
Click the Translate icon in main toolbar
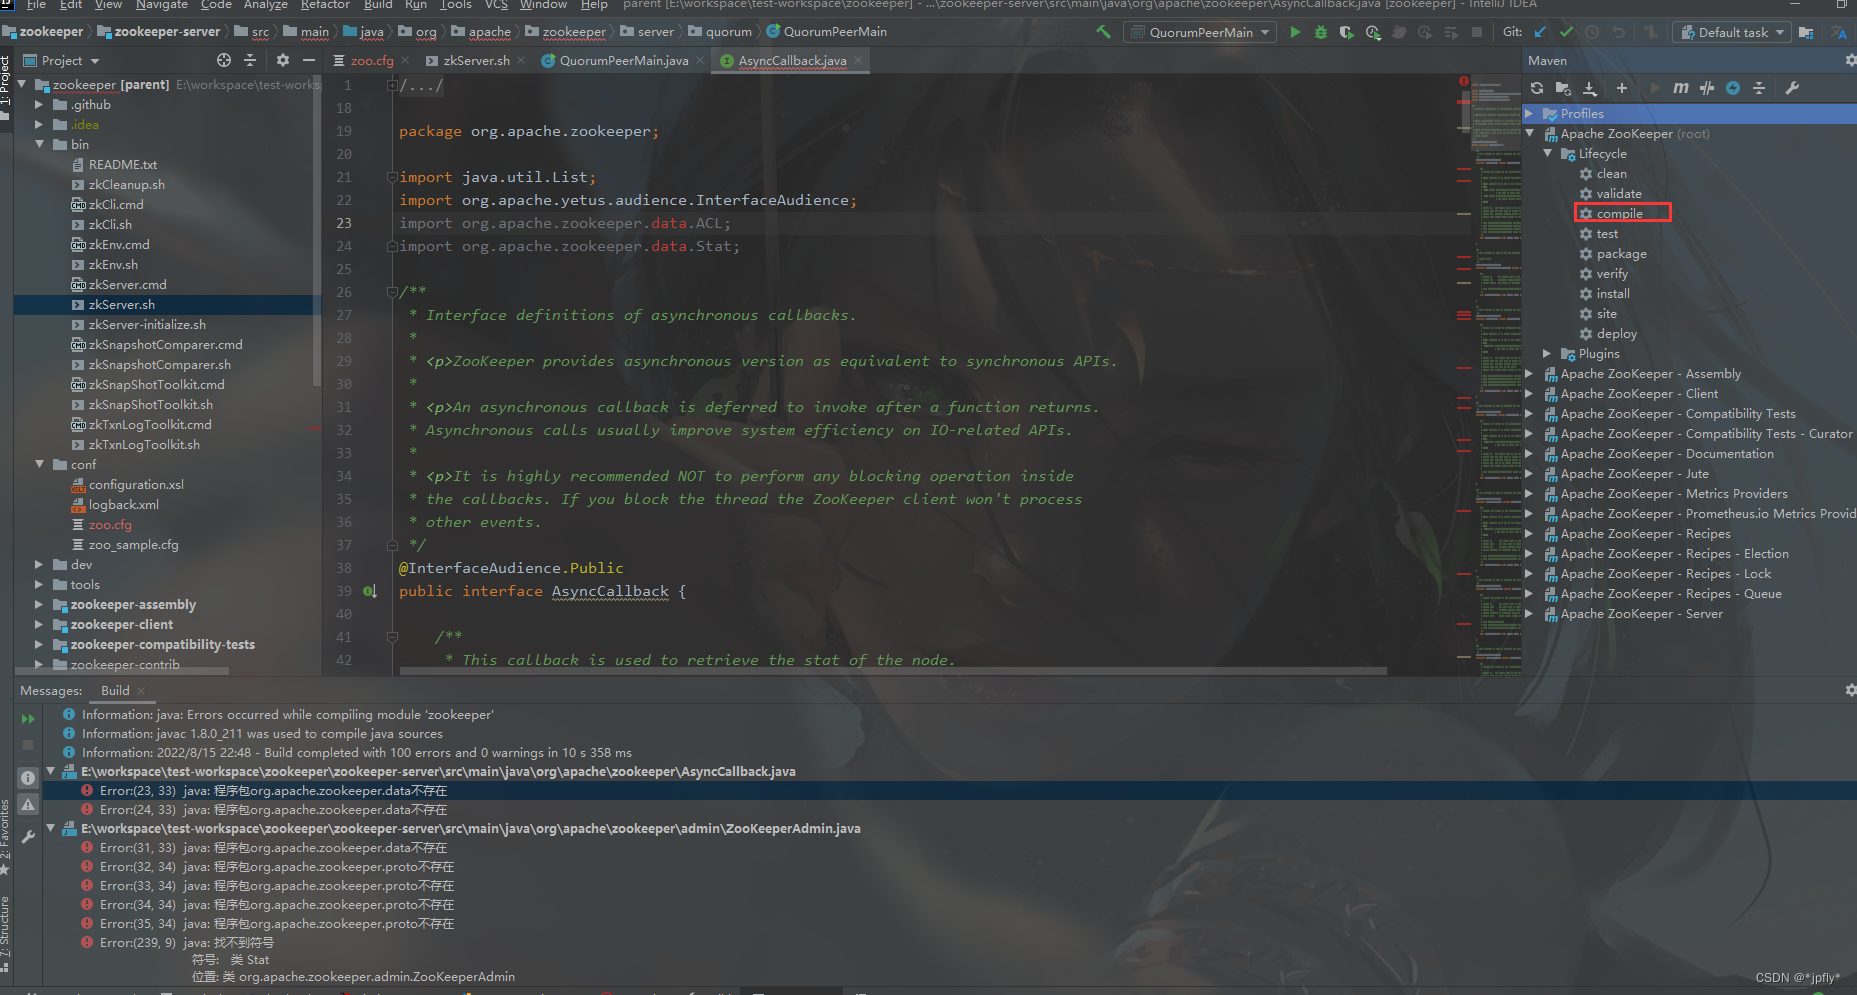[1838, 32]
